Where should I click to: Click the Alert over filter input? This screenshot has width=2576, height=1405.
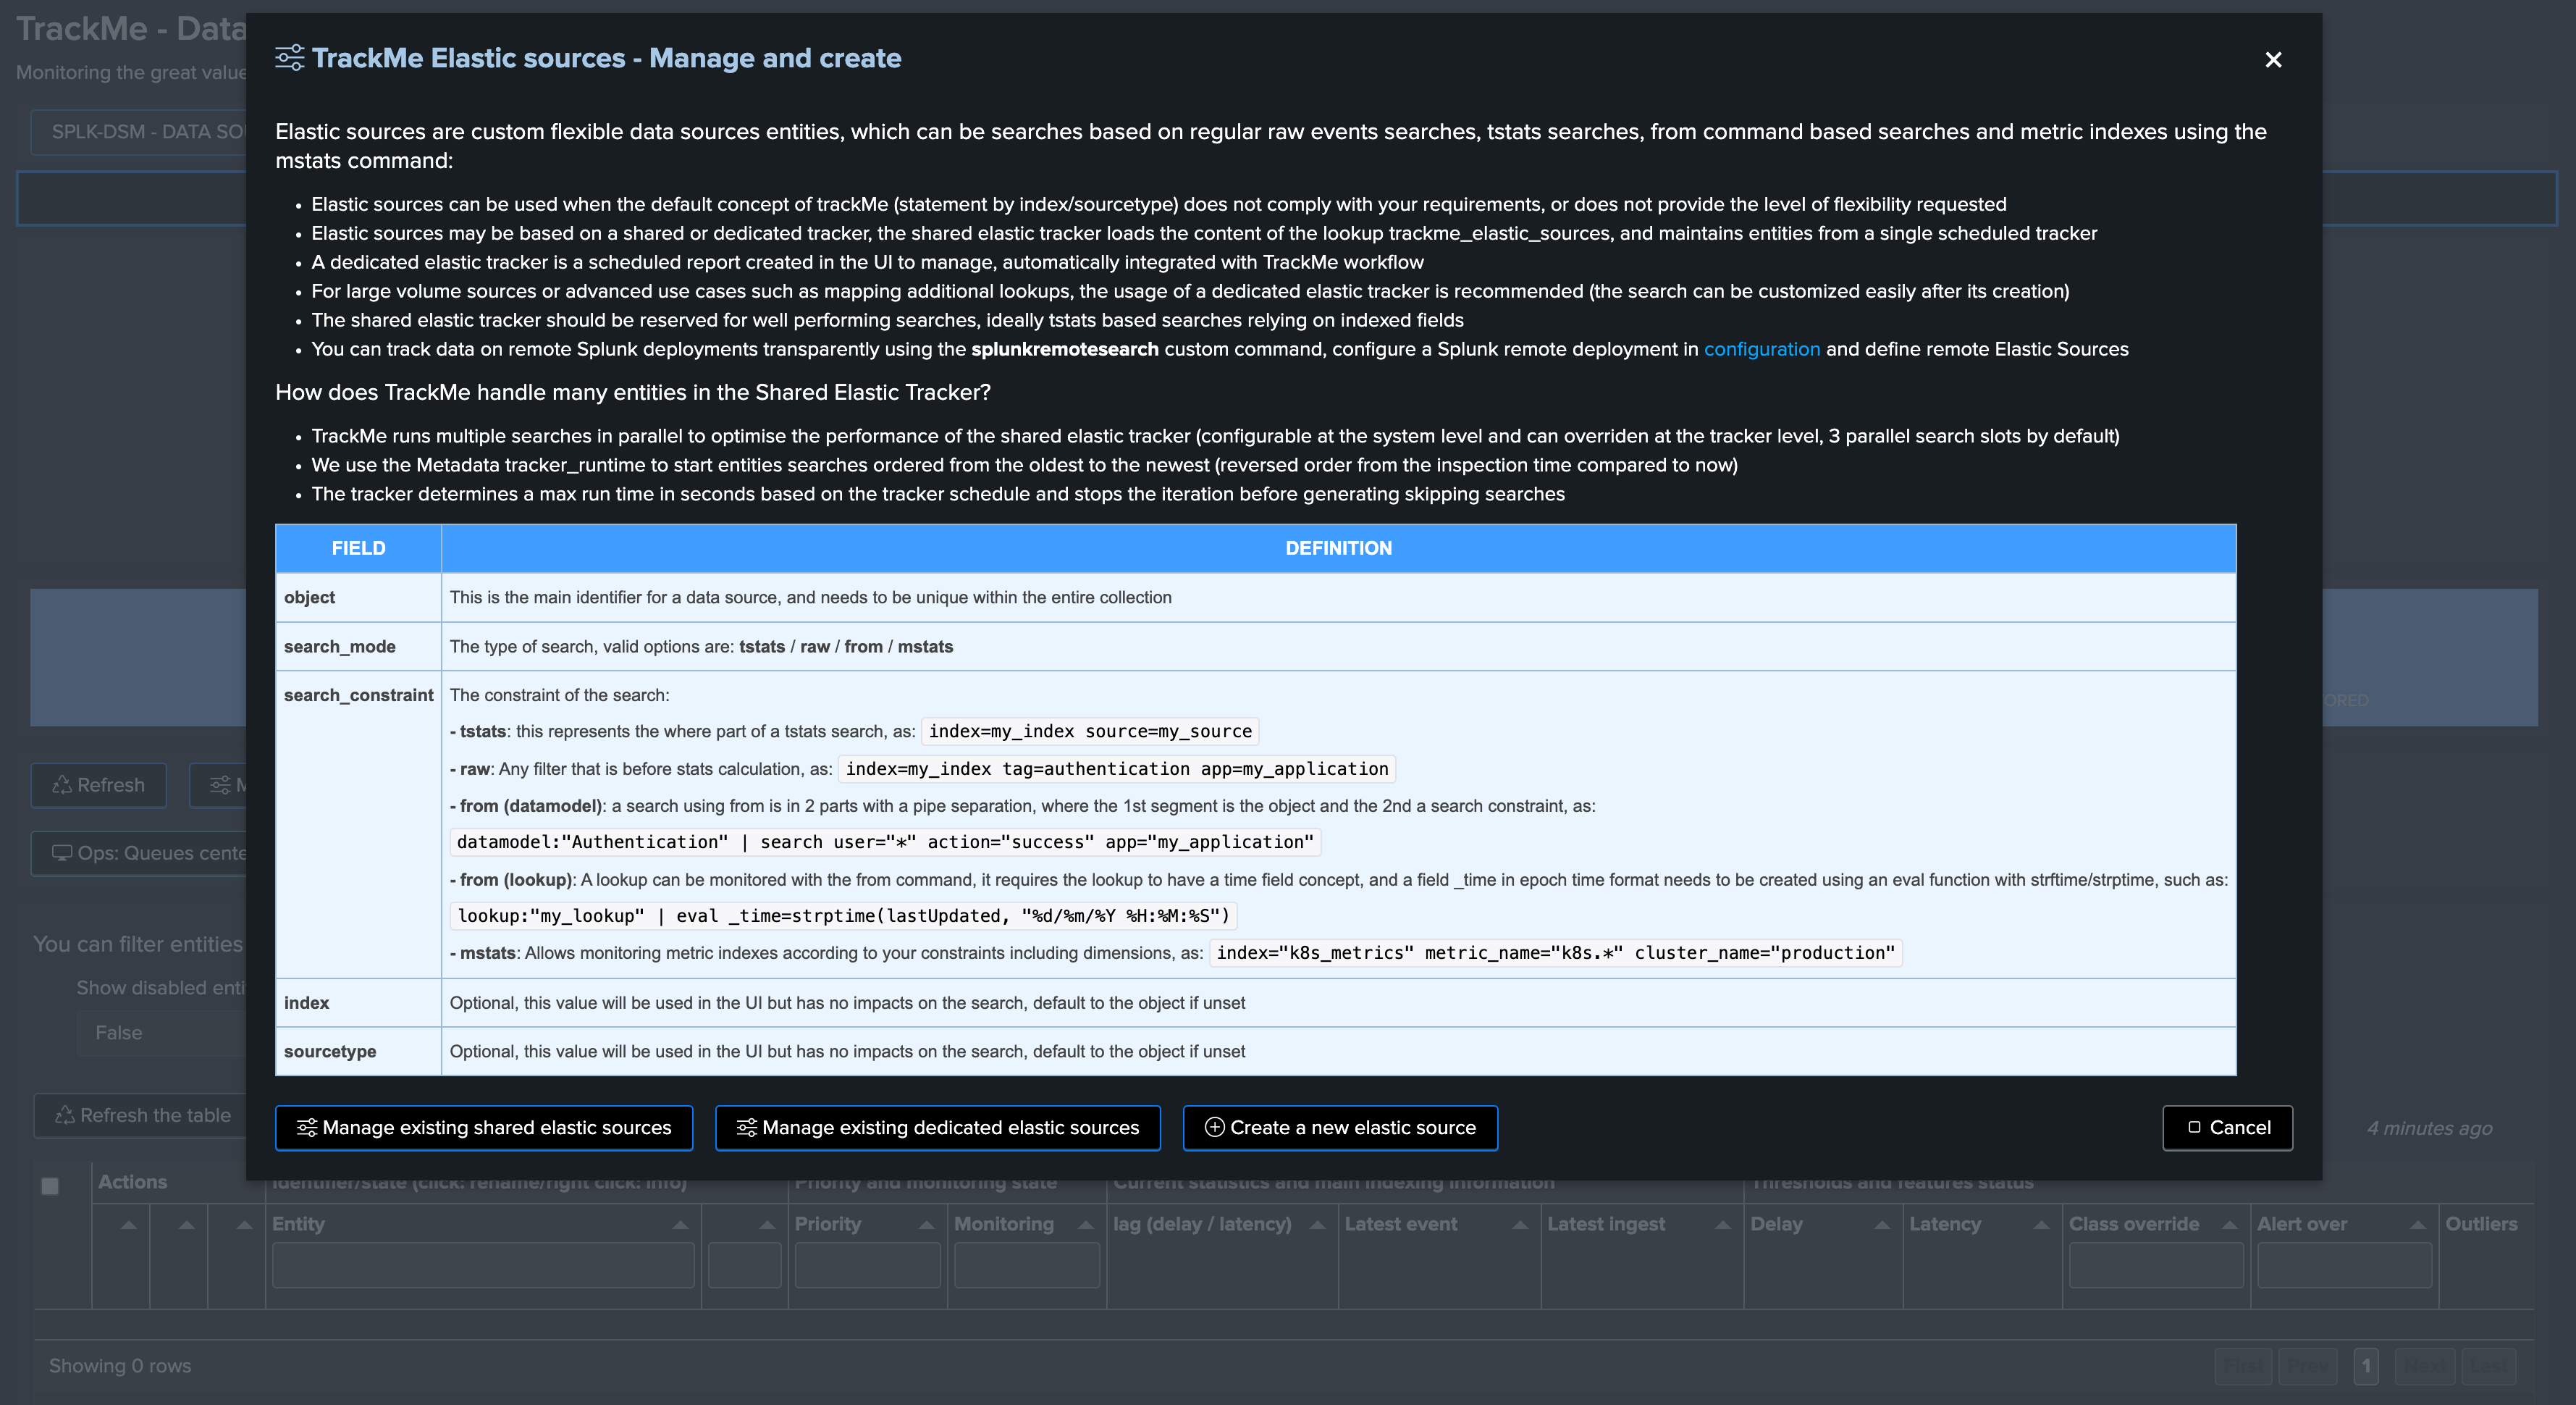pos(2345,1265)
